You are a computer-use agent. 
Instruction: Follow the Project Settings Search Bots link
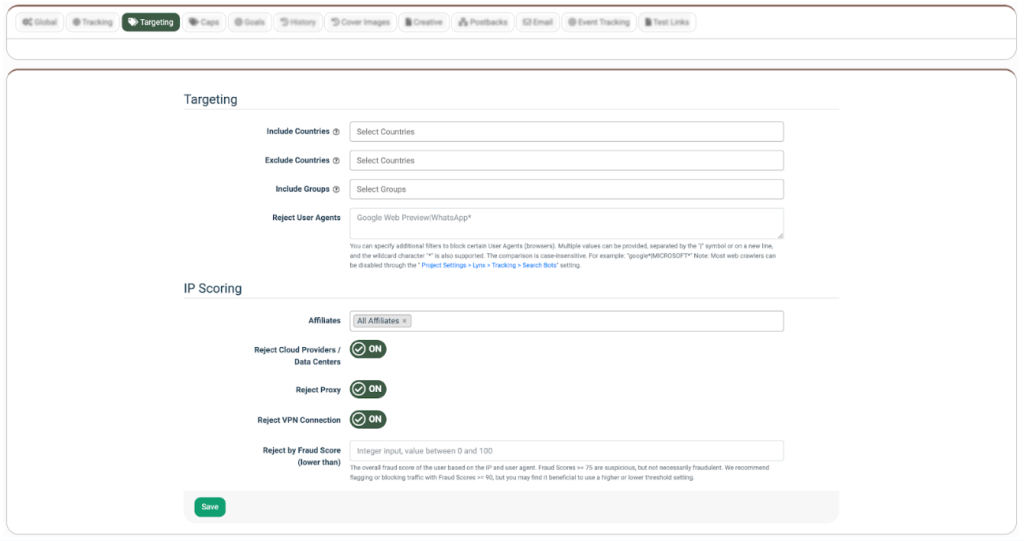tap(489, 266)
